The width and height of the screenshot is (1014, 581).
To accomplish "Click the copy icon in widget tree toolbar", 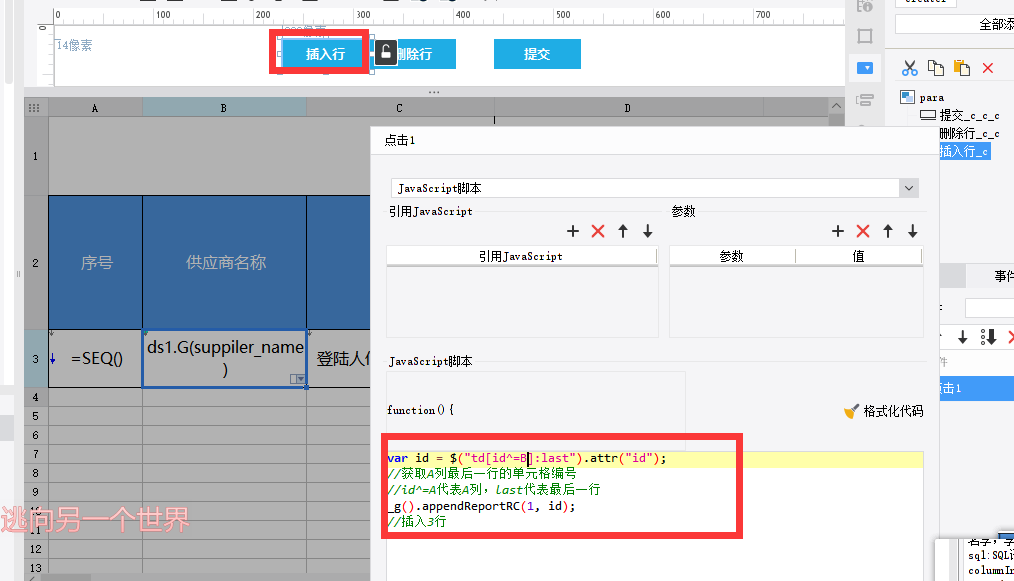I will coord(936,68).
